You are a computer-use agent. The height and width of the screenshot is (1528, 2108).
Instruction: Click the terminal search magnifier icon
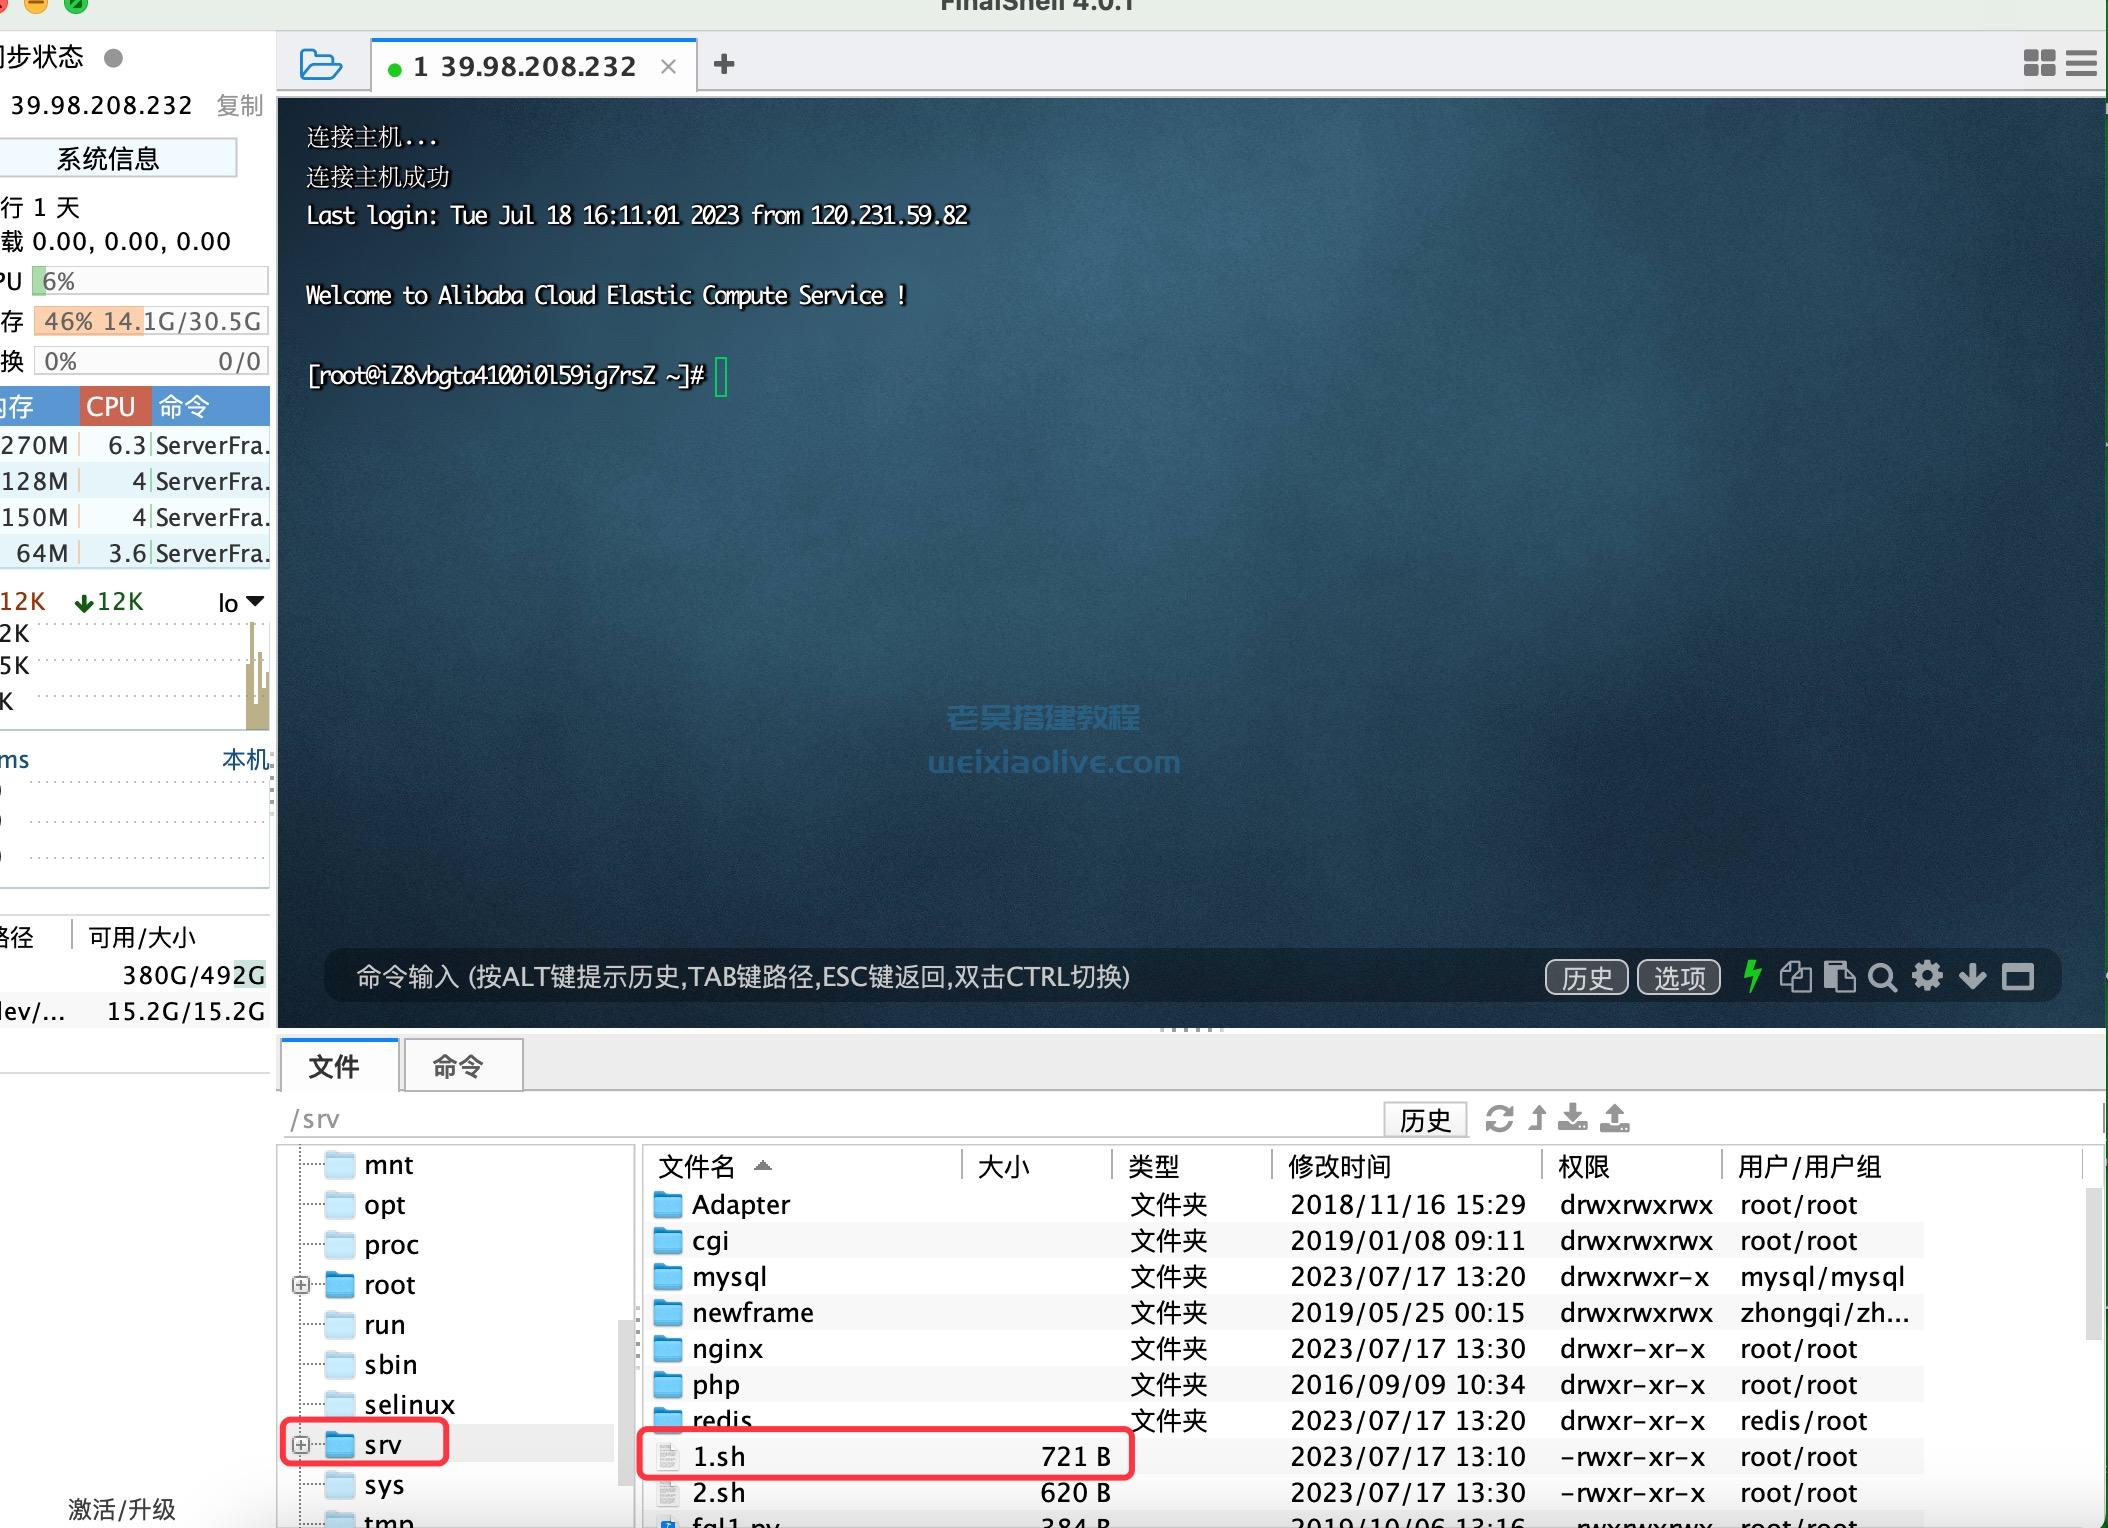1882,977
